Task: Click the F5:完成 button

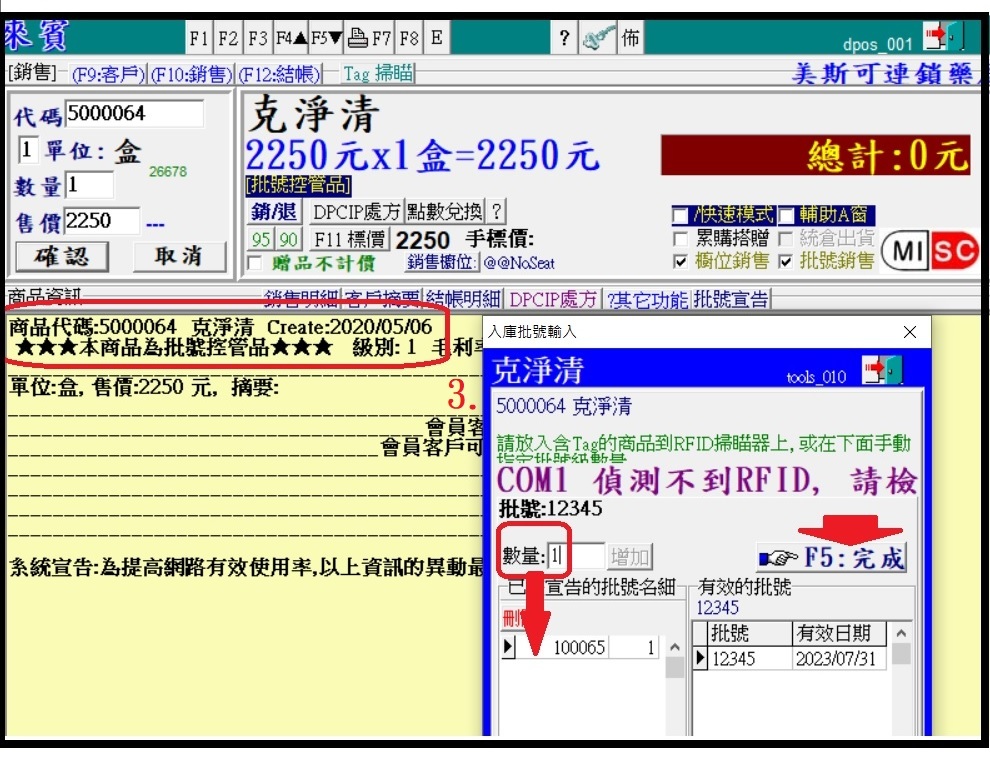Action: pyautogui.click(x=831, y=557)
